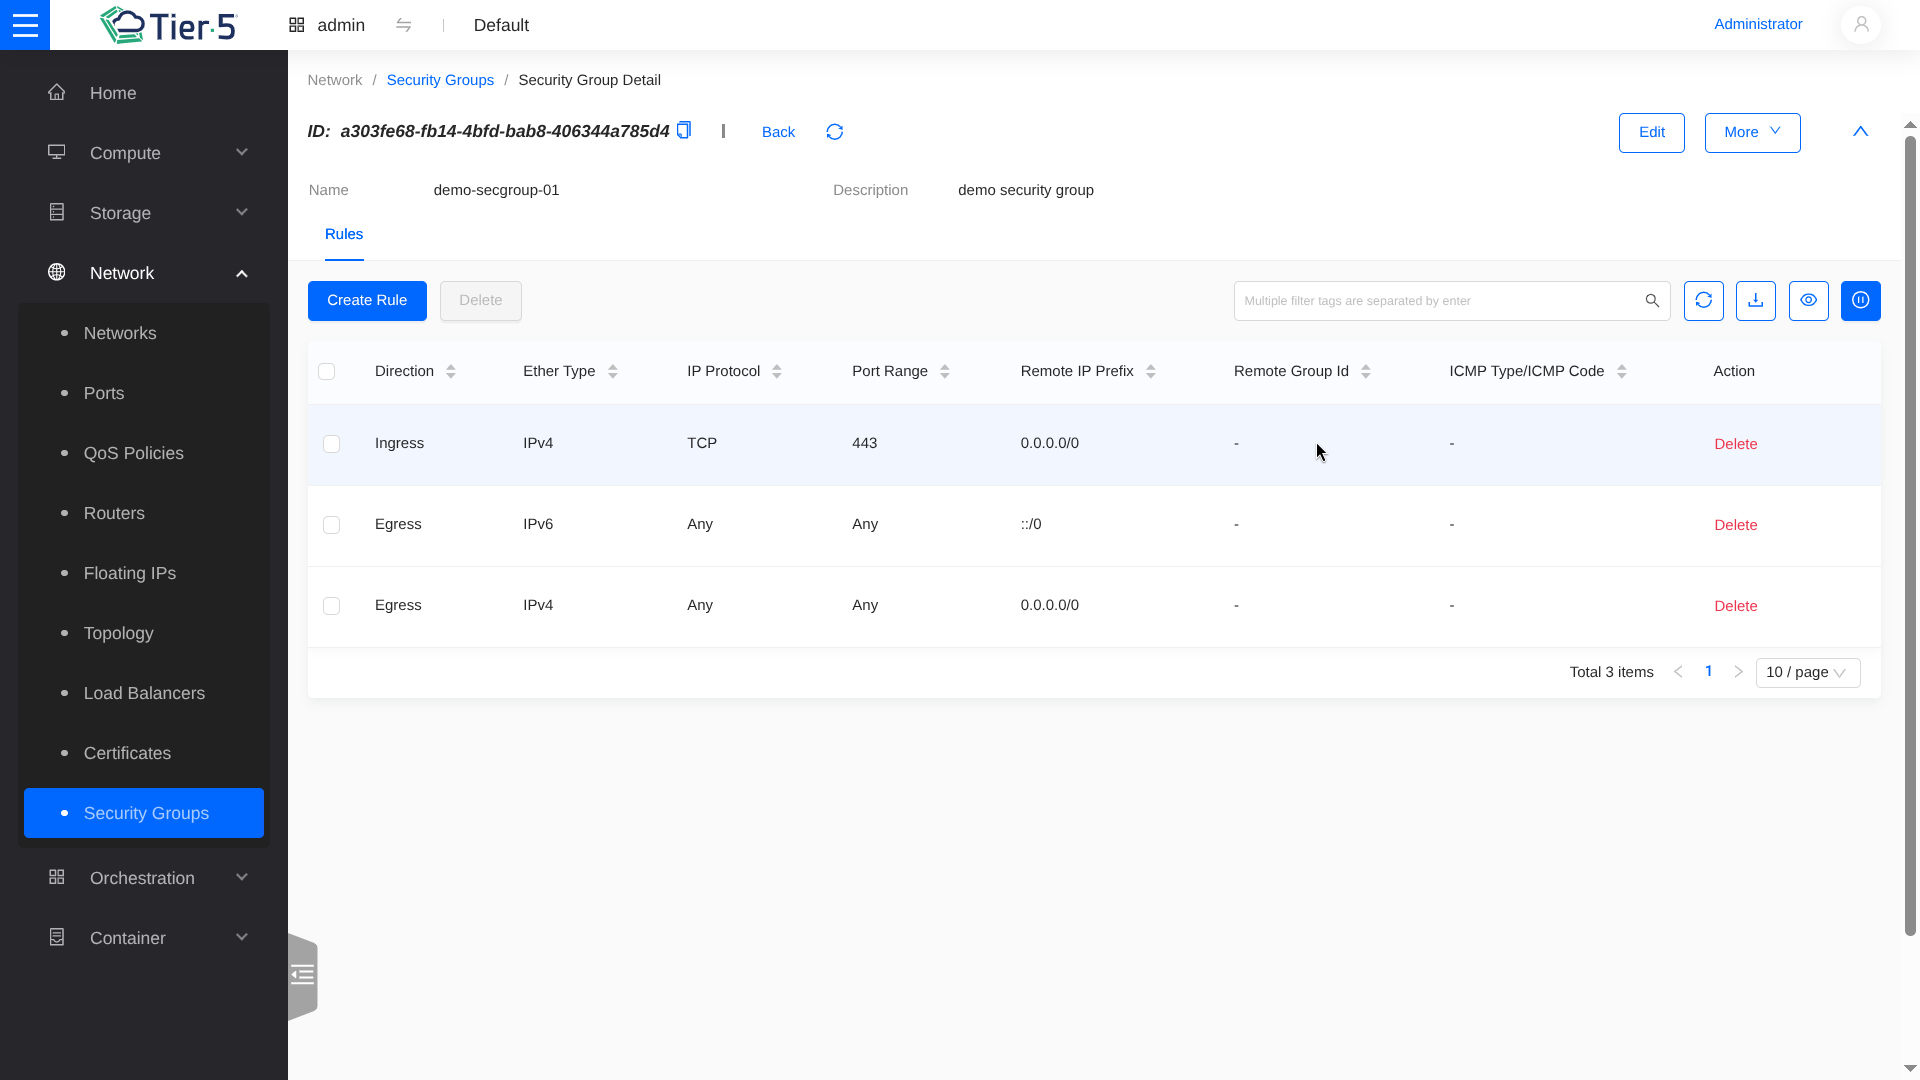Click the hamburger menu icon

coord(25,25)
